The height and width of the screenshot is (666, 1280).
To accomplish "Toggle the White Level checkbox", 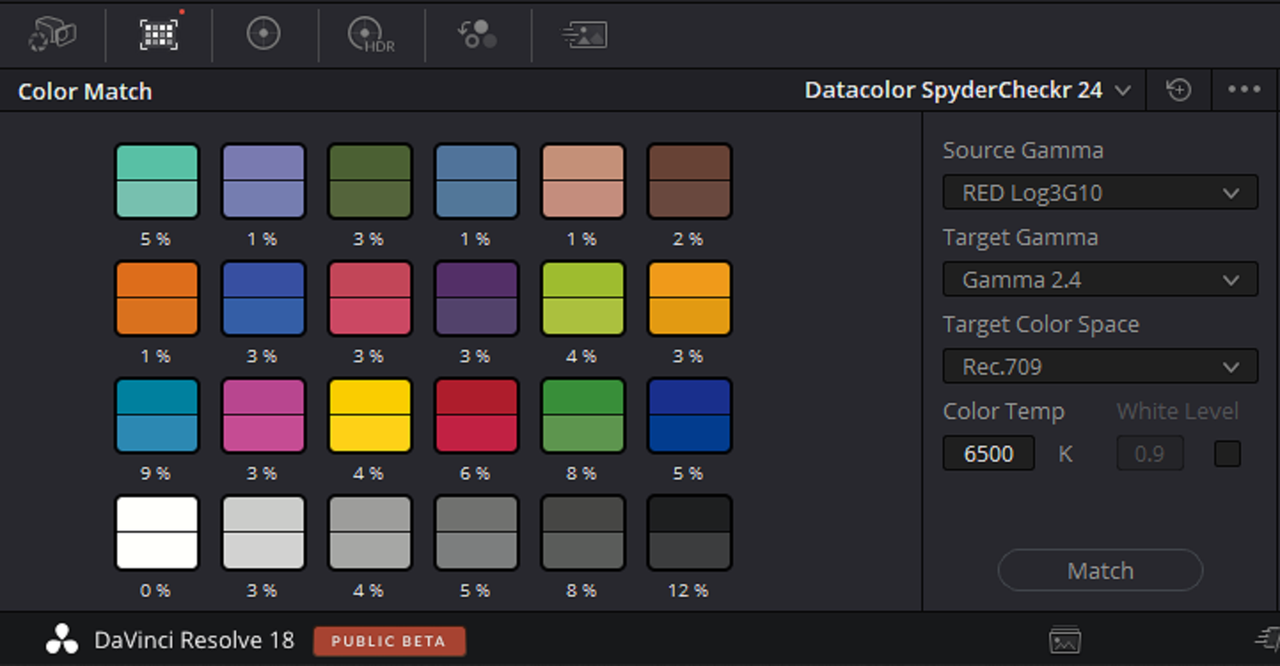I will (1227, 454).
